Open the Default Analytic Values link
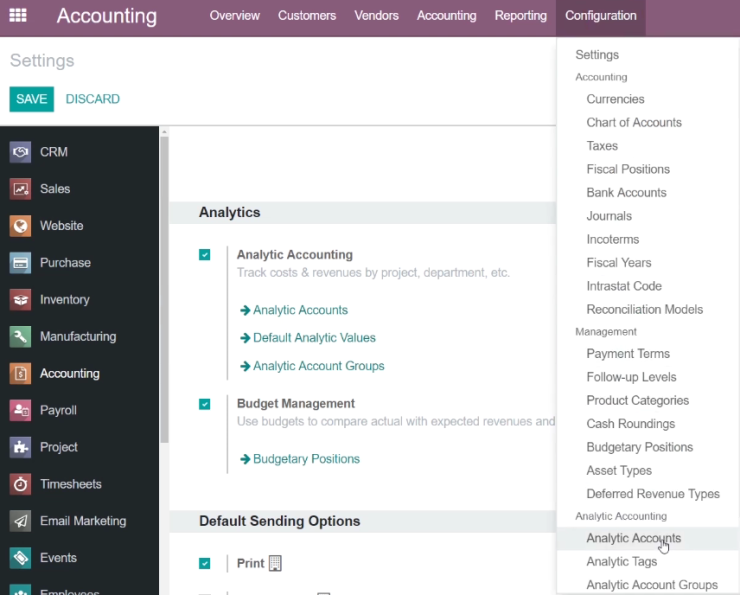740x595 pixels. coord(314,338)
